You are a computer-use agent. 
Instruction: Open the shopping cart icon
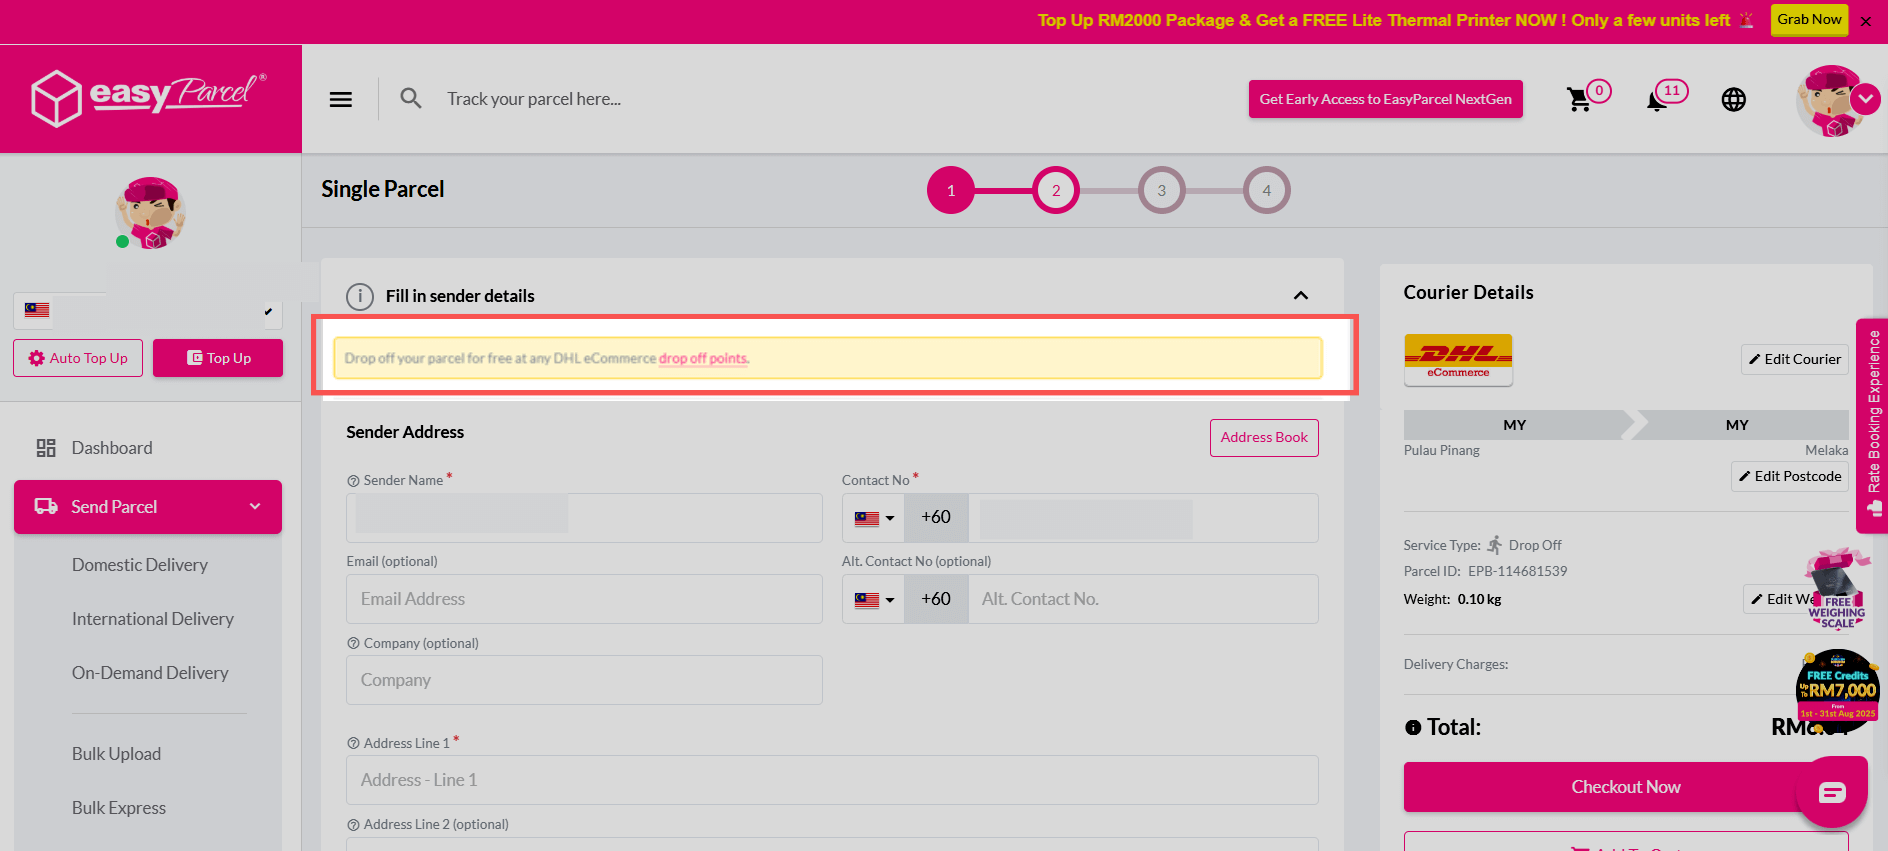coord(1579,99)
